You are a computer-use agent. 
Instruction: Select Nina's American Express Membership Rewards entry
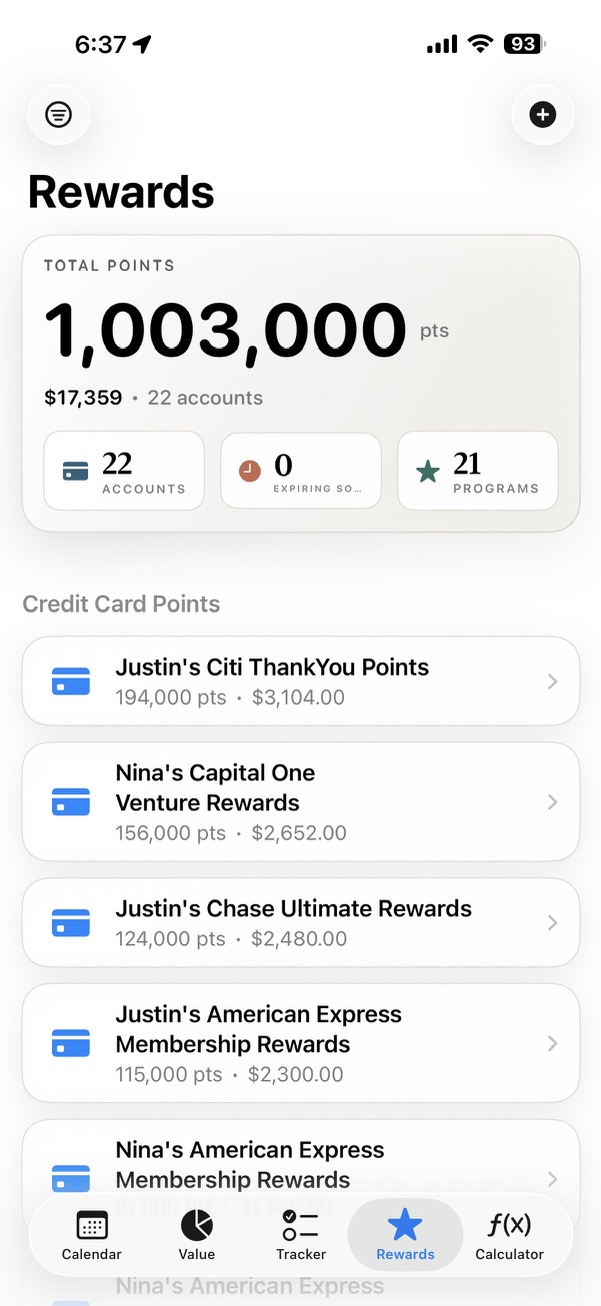300,1163
